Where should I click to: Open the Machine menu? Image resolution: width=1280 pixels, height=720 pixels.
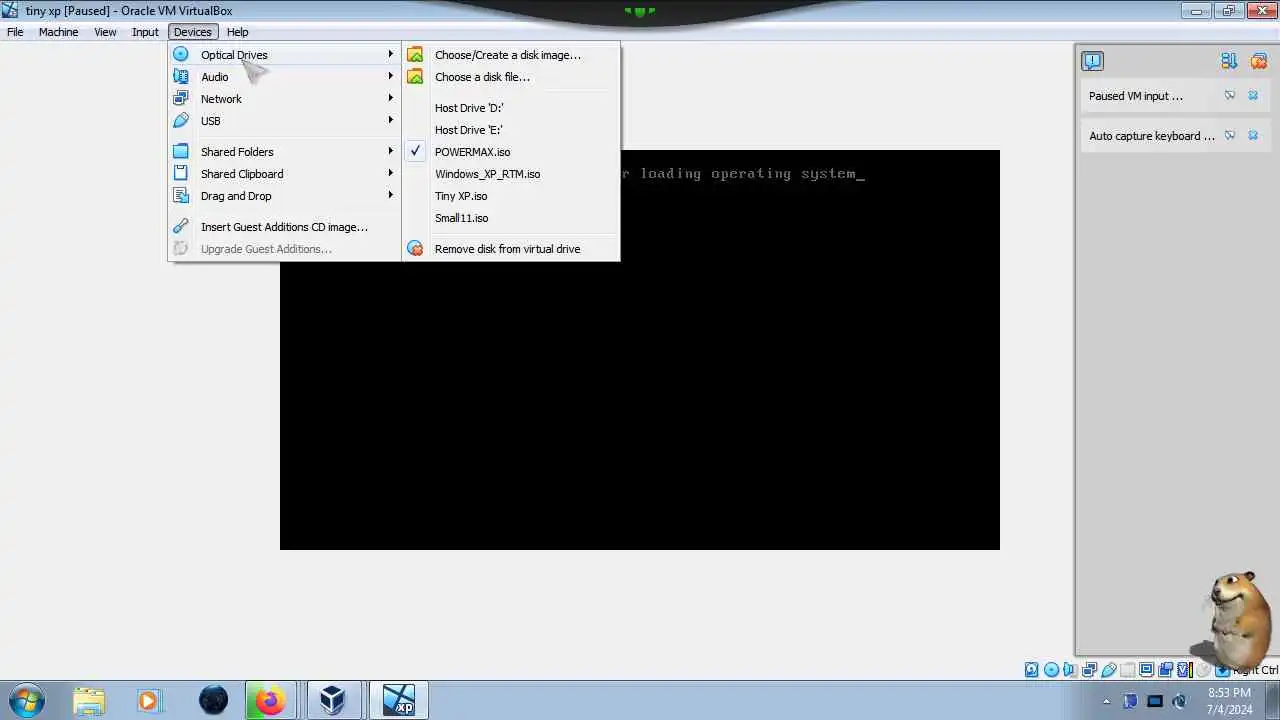tap(58, 32)
